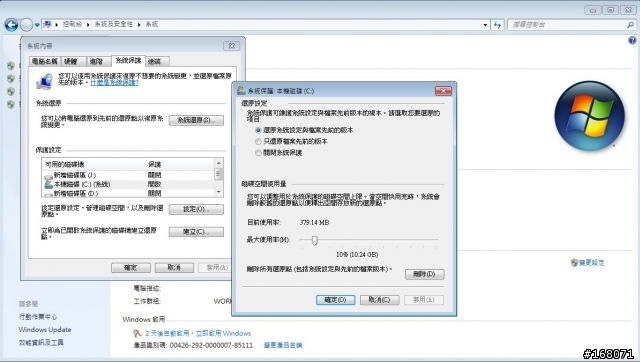Confirm with 確定(O) in 系統保護 dialog
Viewport: 640px width, 362px height.
(336, 300)
